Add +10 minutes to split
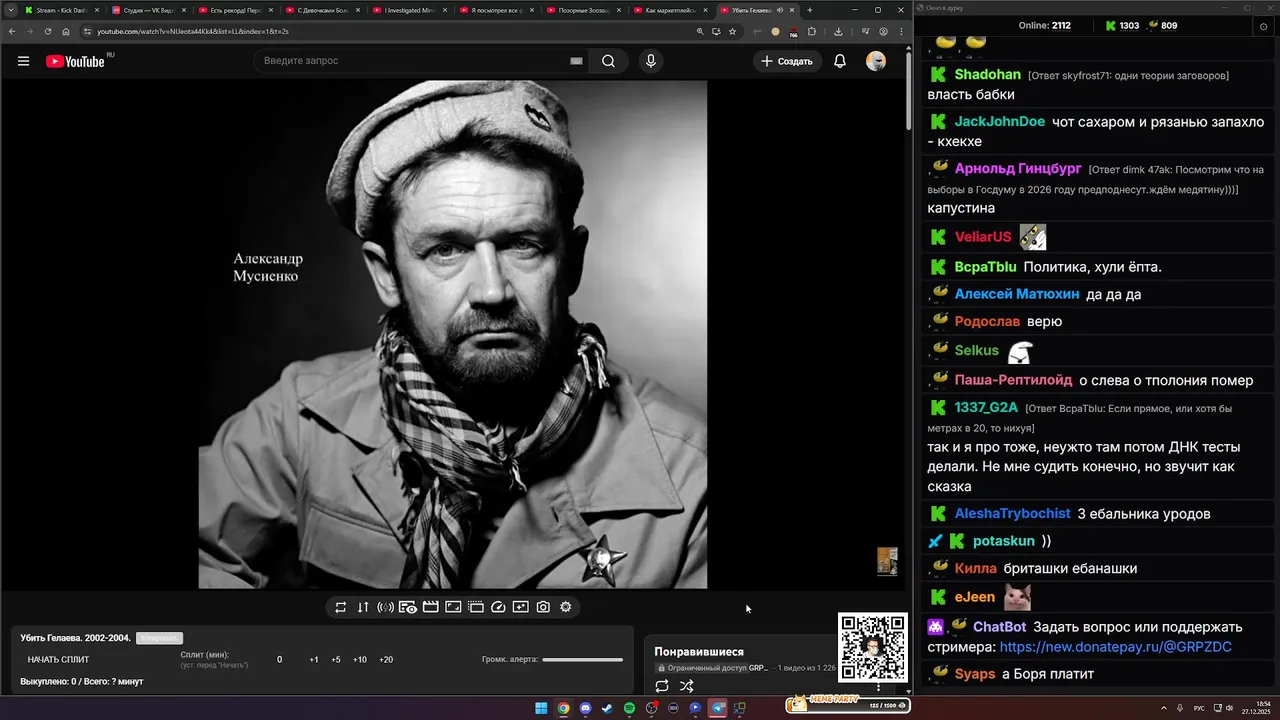The height and width of the screenshot is (720, 1280). 360,660
